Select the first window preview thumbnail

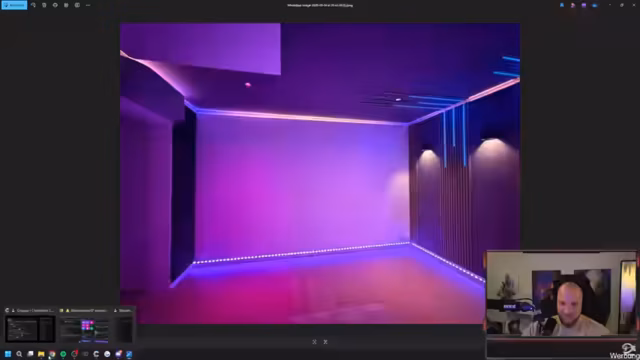(x=30, y=329)
